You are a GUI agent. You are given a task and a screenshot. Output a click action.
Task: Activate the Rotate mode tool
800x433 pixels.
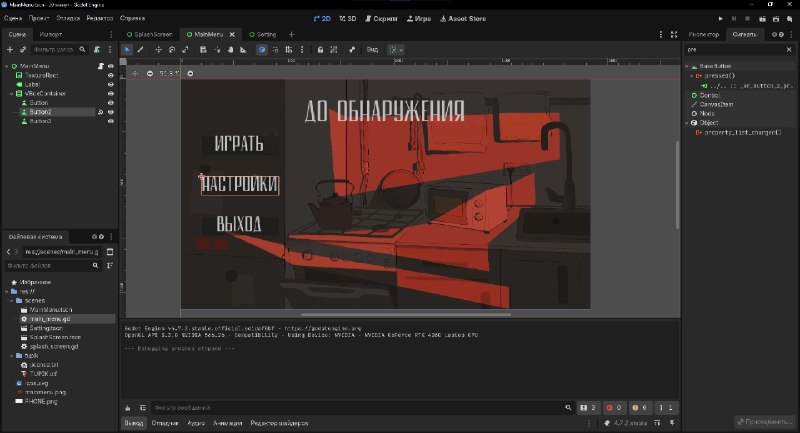pos(171,49)
